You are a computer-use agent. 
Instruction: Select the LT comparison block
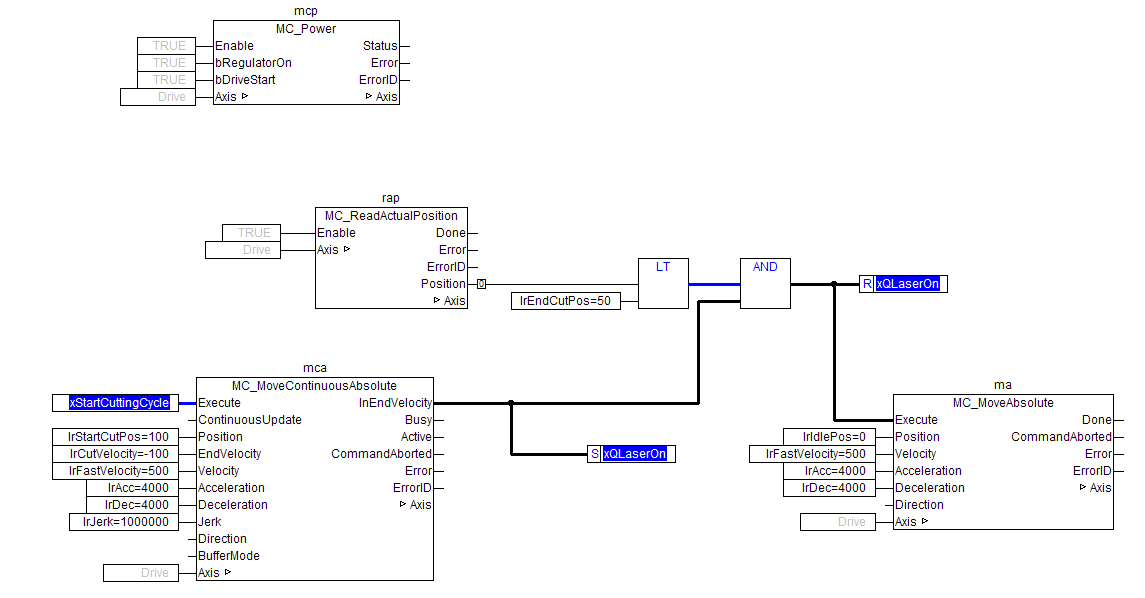tap(663, 283)
